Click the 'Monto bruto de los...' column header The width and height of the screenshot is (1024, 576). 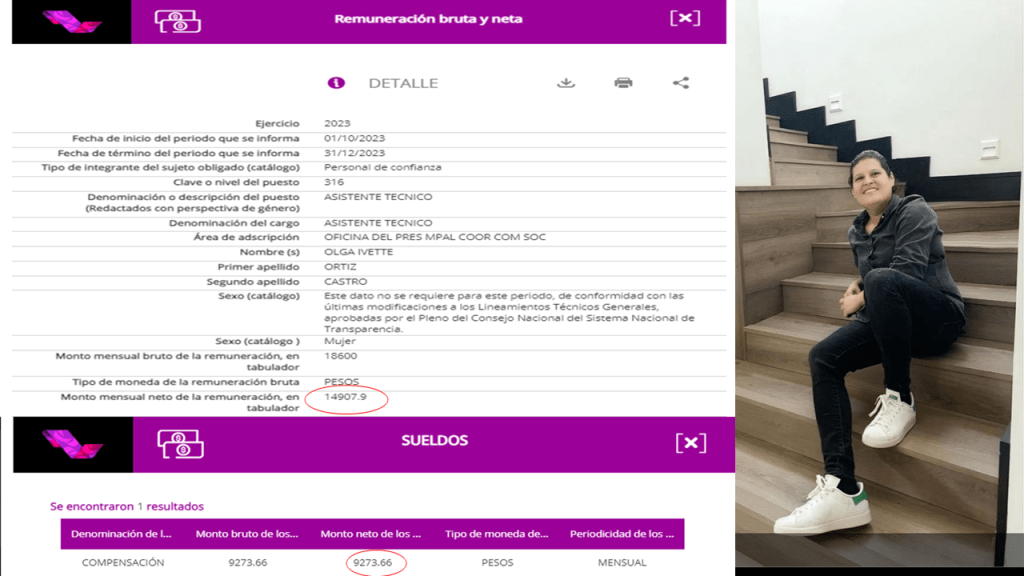click(x=247, y=534)
